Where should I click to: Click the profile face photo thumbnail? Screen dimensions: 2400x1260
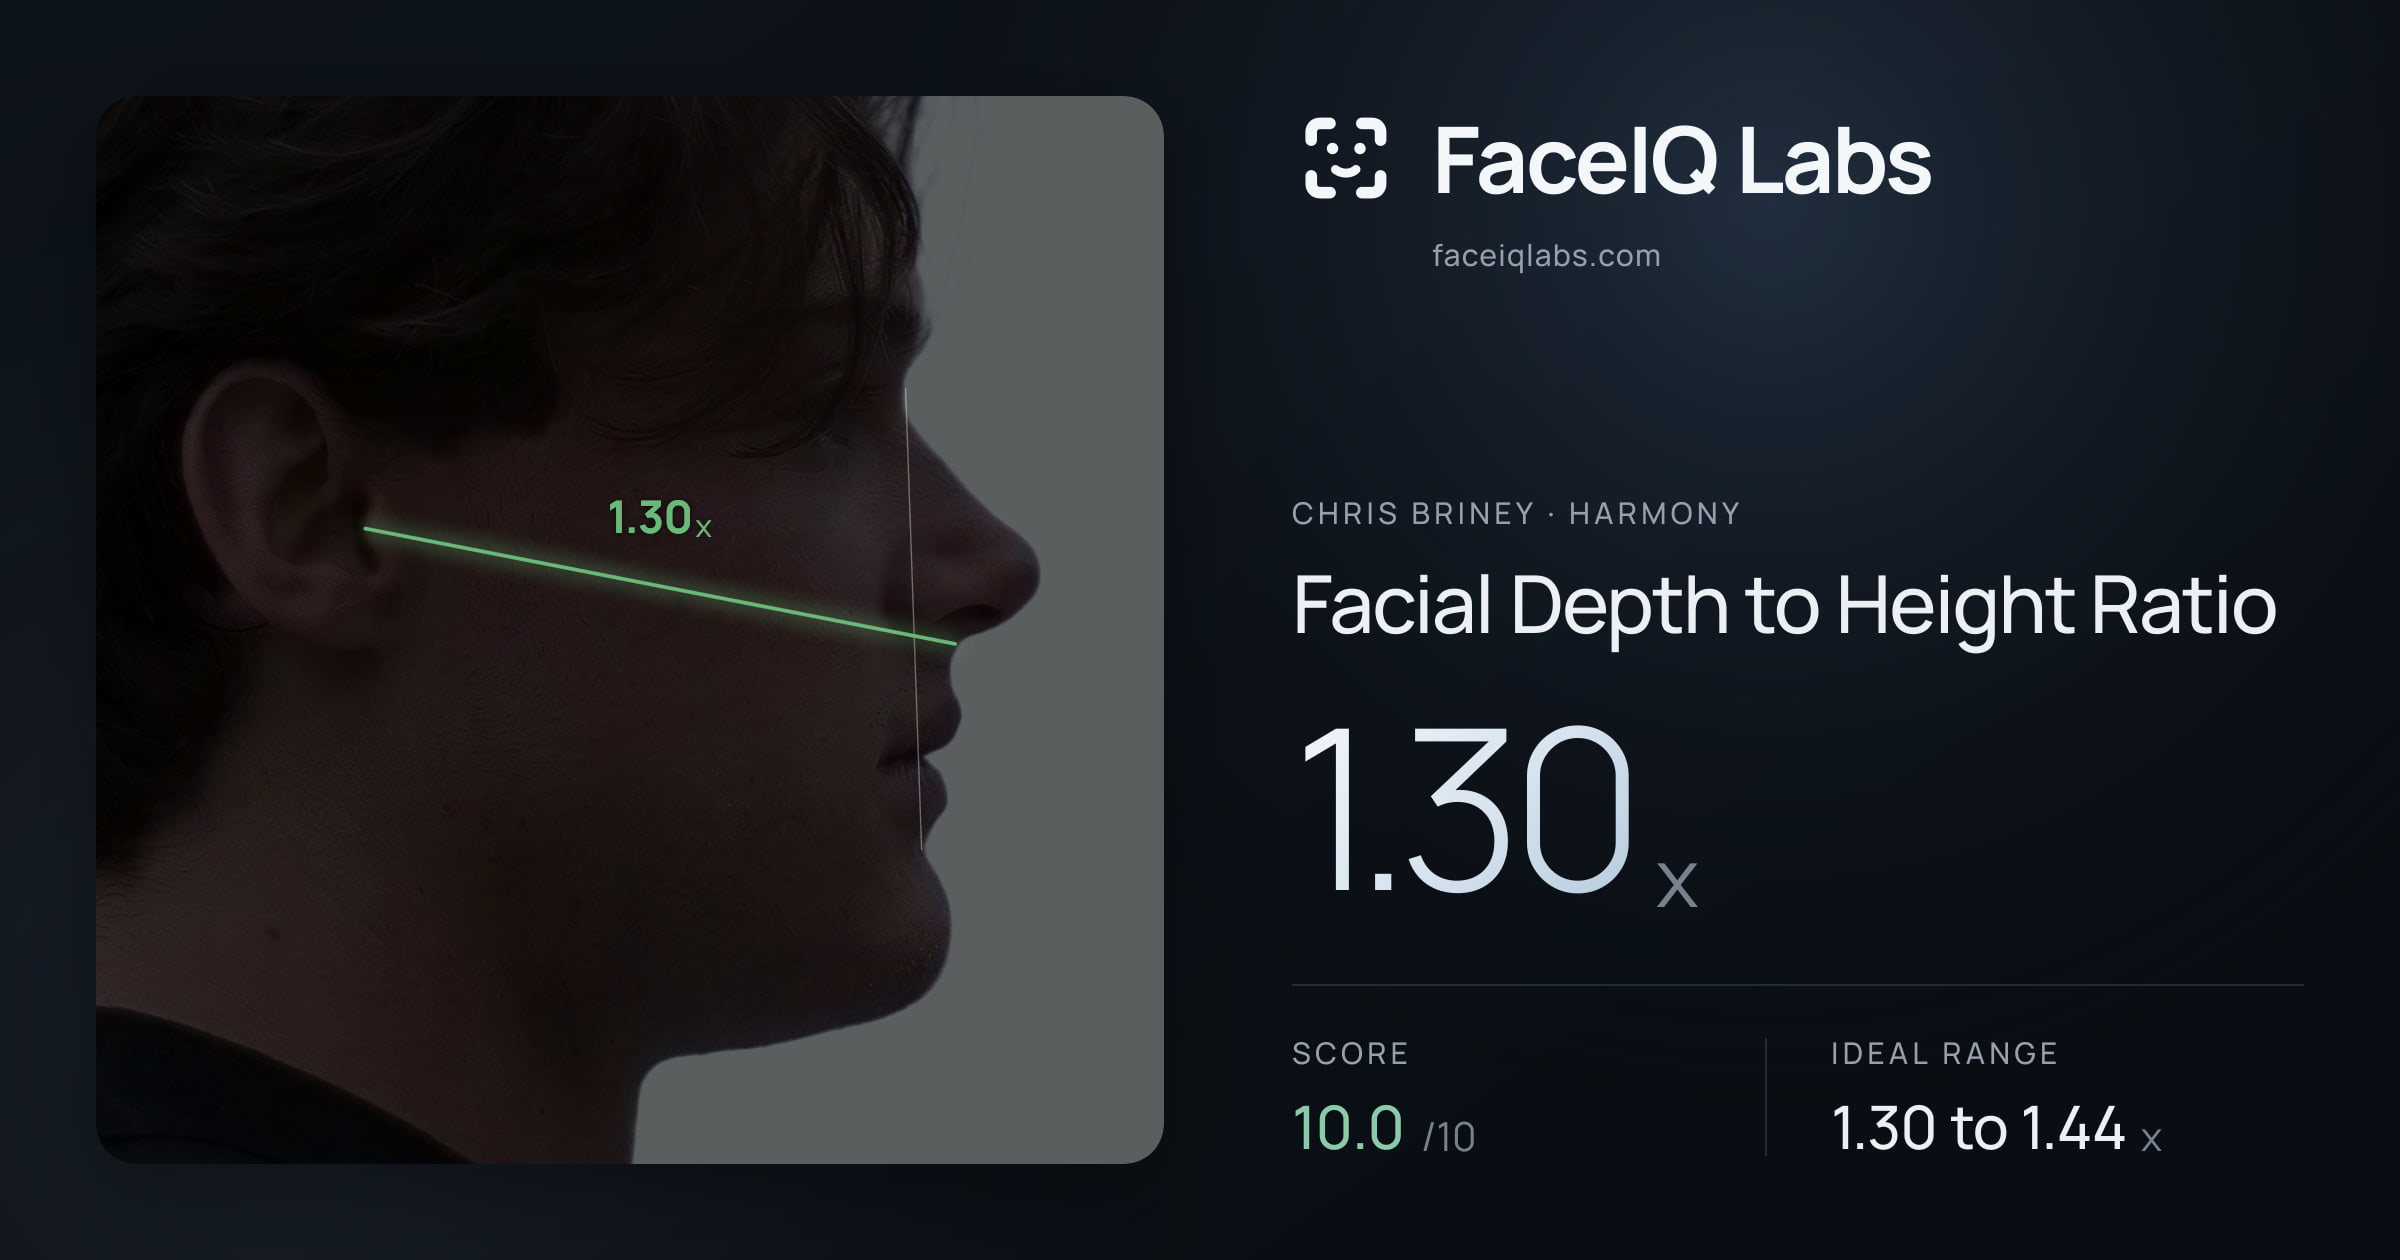pos(630,630)
